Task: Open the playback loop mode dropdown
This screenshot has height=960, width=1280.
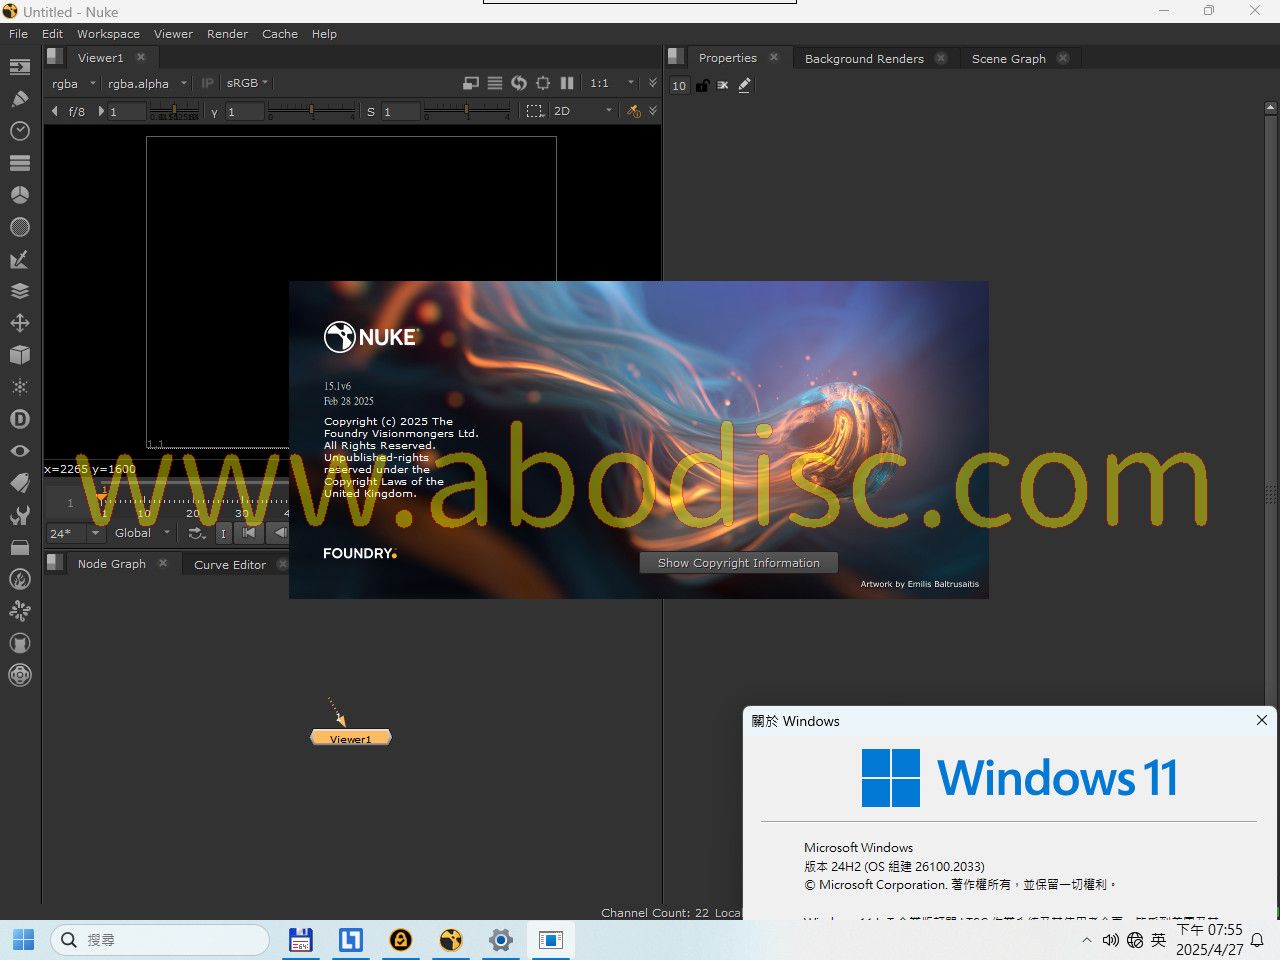Action: click(197, 534)
